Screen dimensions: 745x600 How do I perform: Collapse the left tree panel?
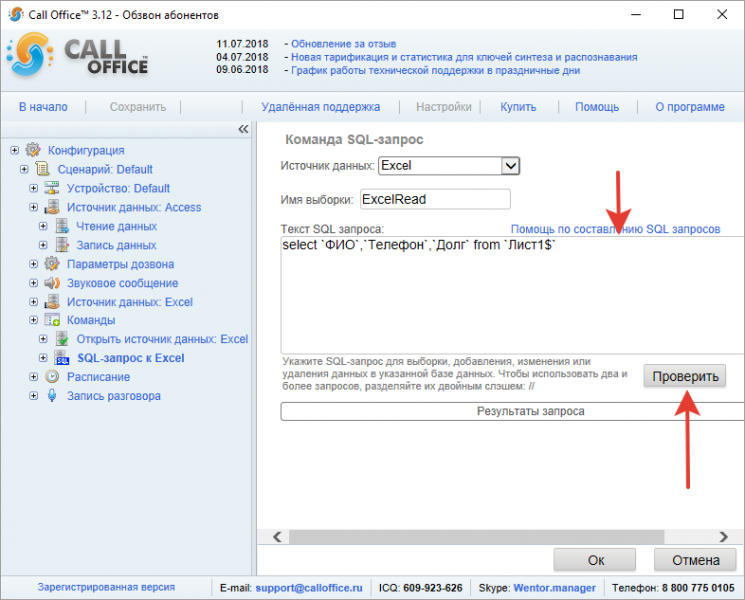pos(243,129)
